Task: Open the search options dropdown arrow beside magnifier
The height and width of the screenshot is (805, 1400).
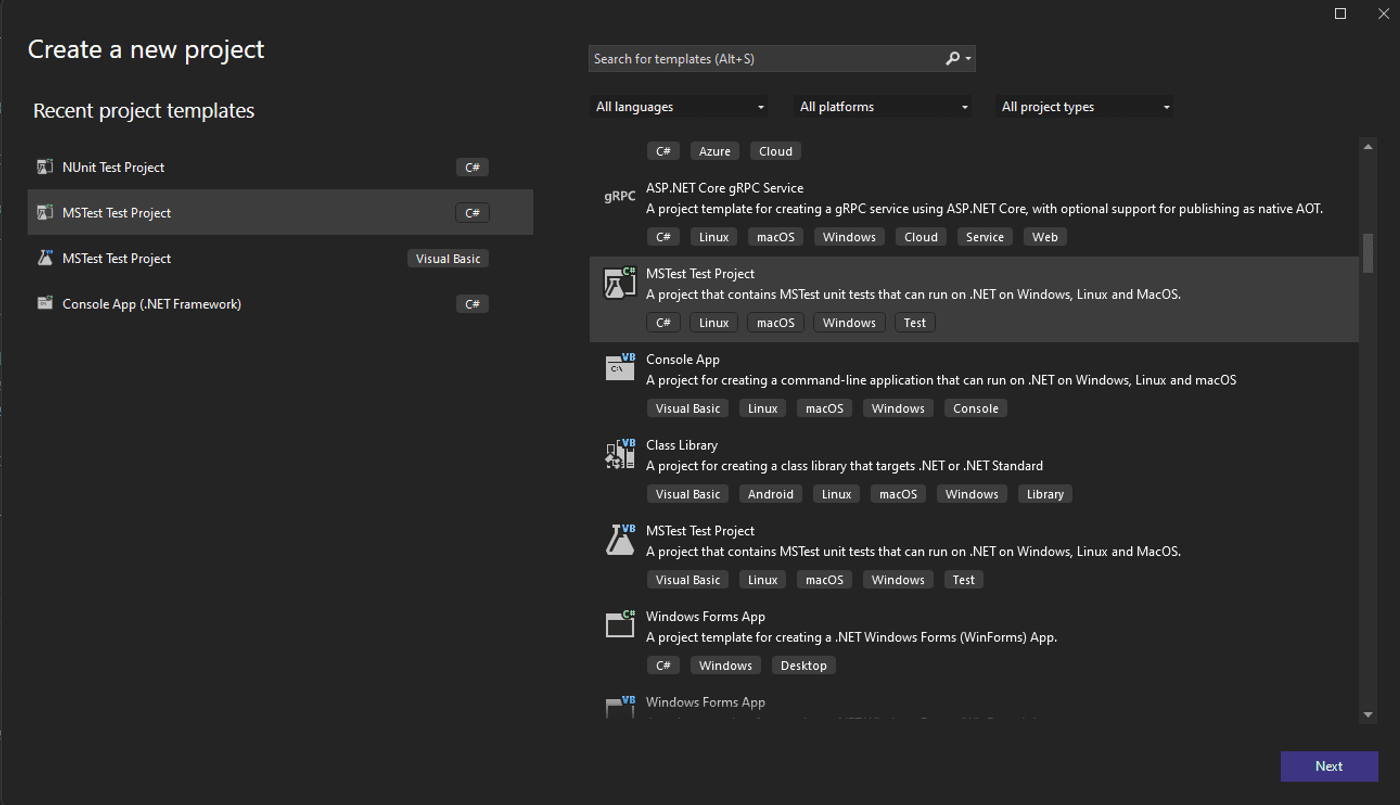Action: (x=968, y=59)
